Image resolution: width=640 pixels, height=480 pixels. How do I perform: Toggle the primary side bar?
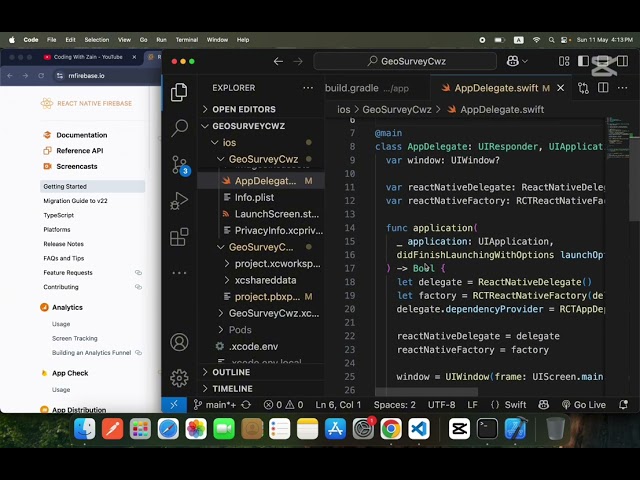(x=583, y=61)
